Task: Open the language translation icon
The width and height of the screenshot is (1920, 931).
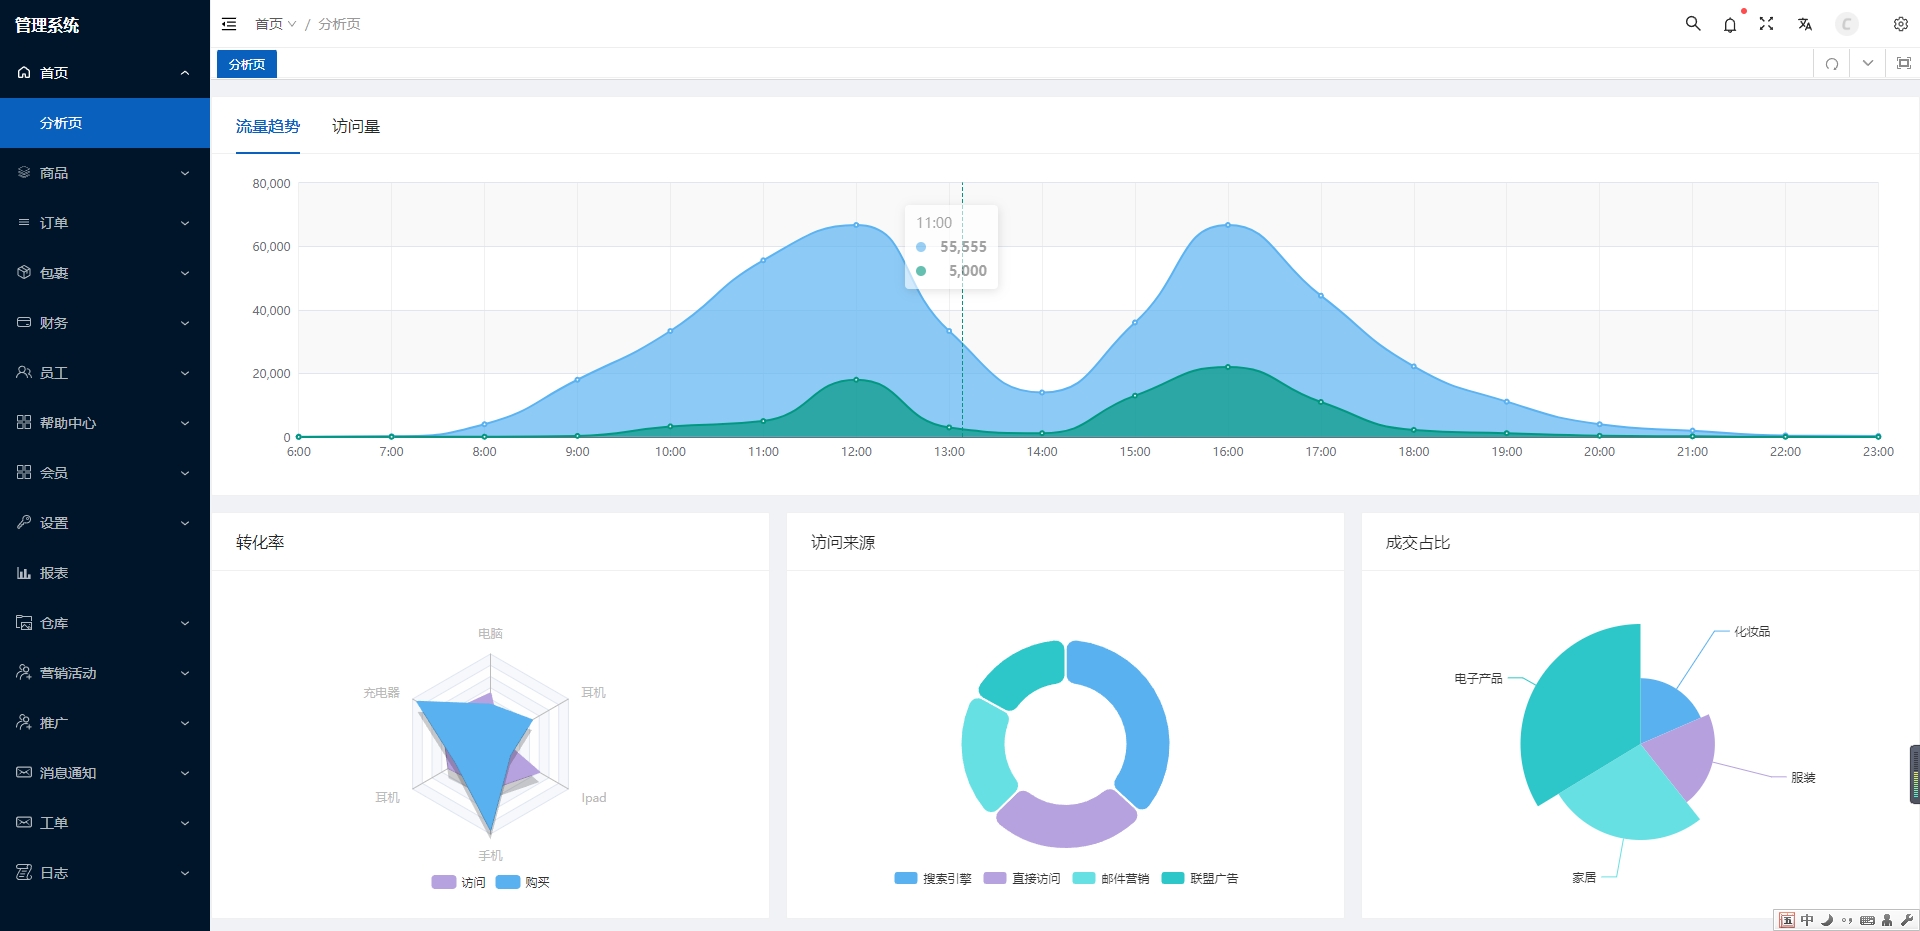Action: pyautogui.click(x=1805, y=24)
